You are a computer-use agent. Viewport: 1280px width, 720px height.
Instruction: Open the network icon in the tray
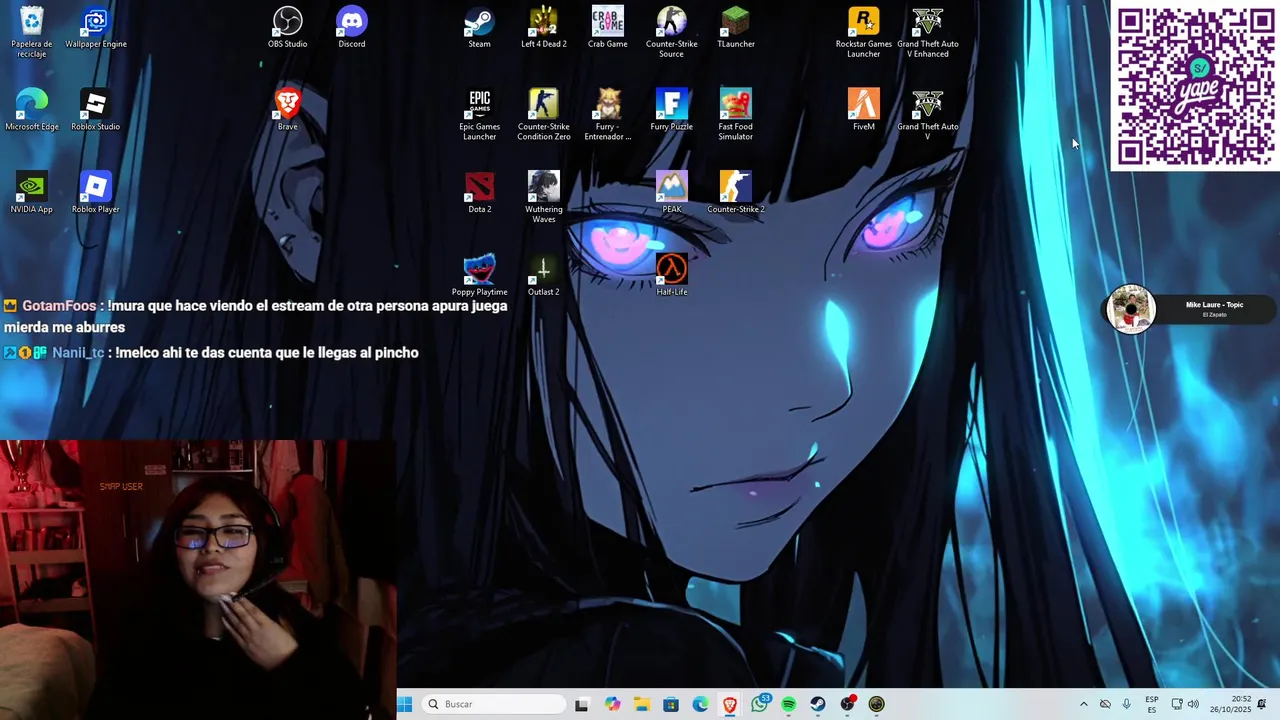[x=1177, y=704]
